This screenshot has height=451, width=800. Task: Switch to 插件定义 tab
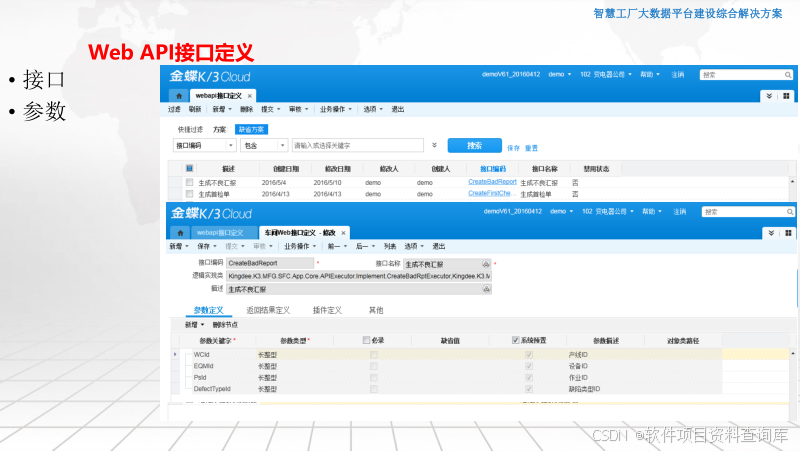coord(327,310)
